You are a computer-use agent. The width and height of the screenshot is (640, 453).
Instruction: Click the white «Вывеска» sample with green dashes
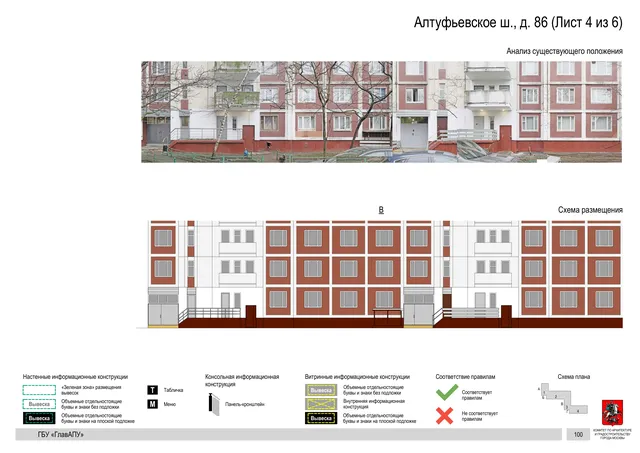pos(39,404)
